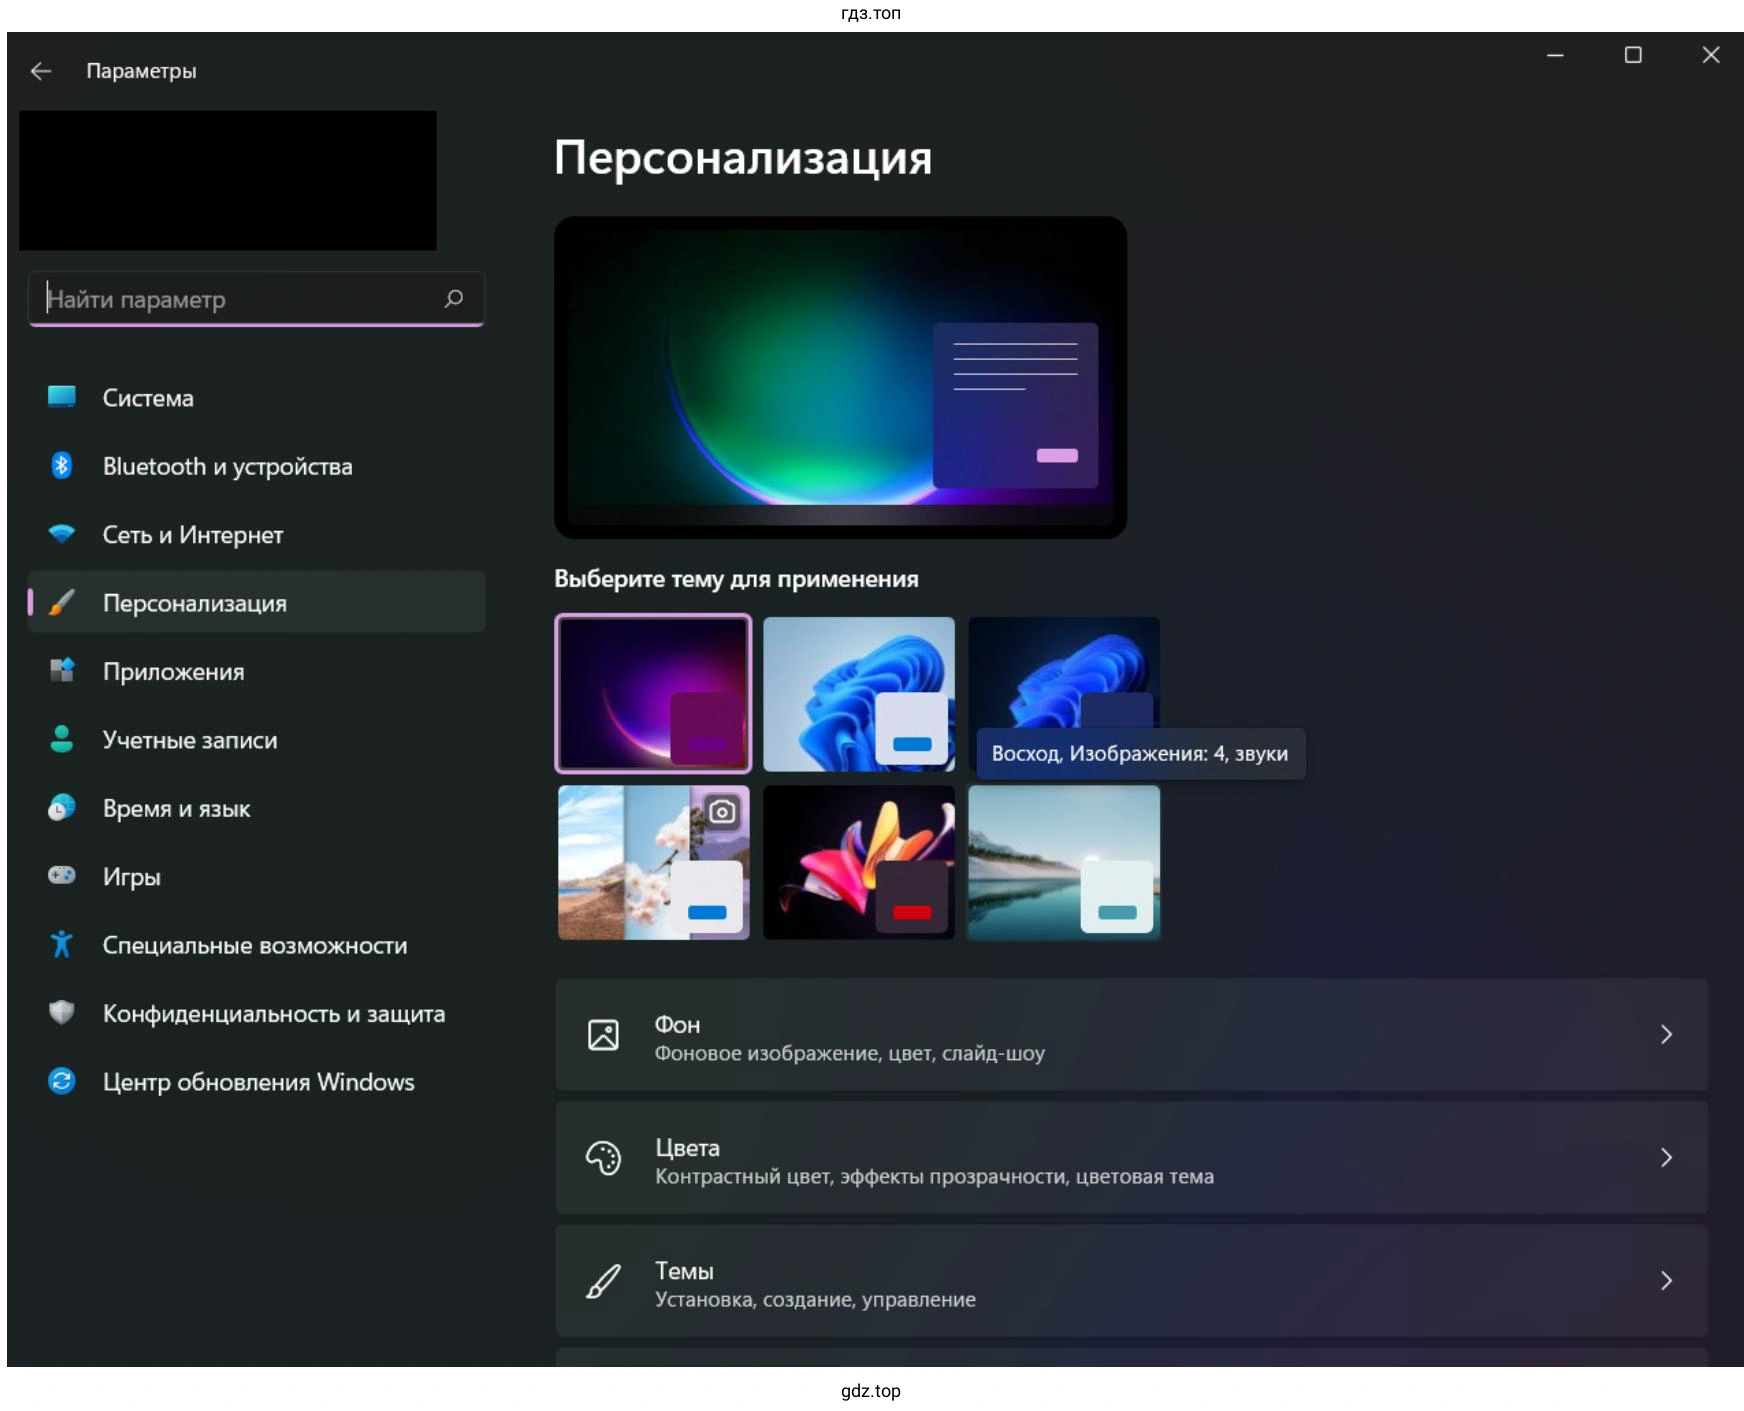The width and height of the screenshot is (1744, 1411).
Task: Click the camera icon on the Spotlight theme
Action: click(x=722, y=811)
